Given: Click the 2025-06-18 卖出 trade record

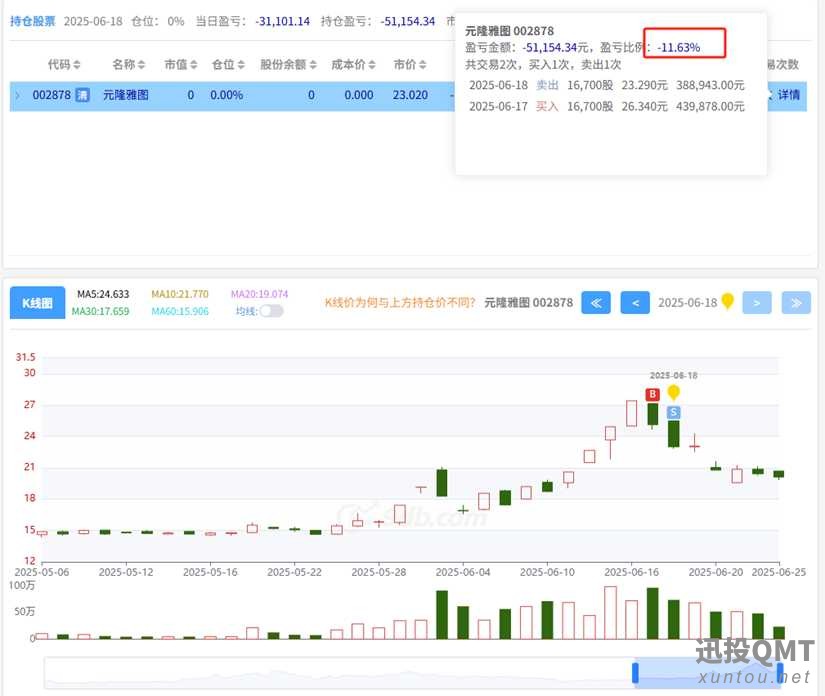Looking at the screenshot, I should tap(607, 85).
